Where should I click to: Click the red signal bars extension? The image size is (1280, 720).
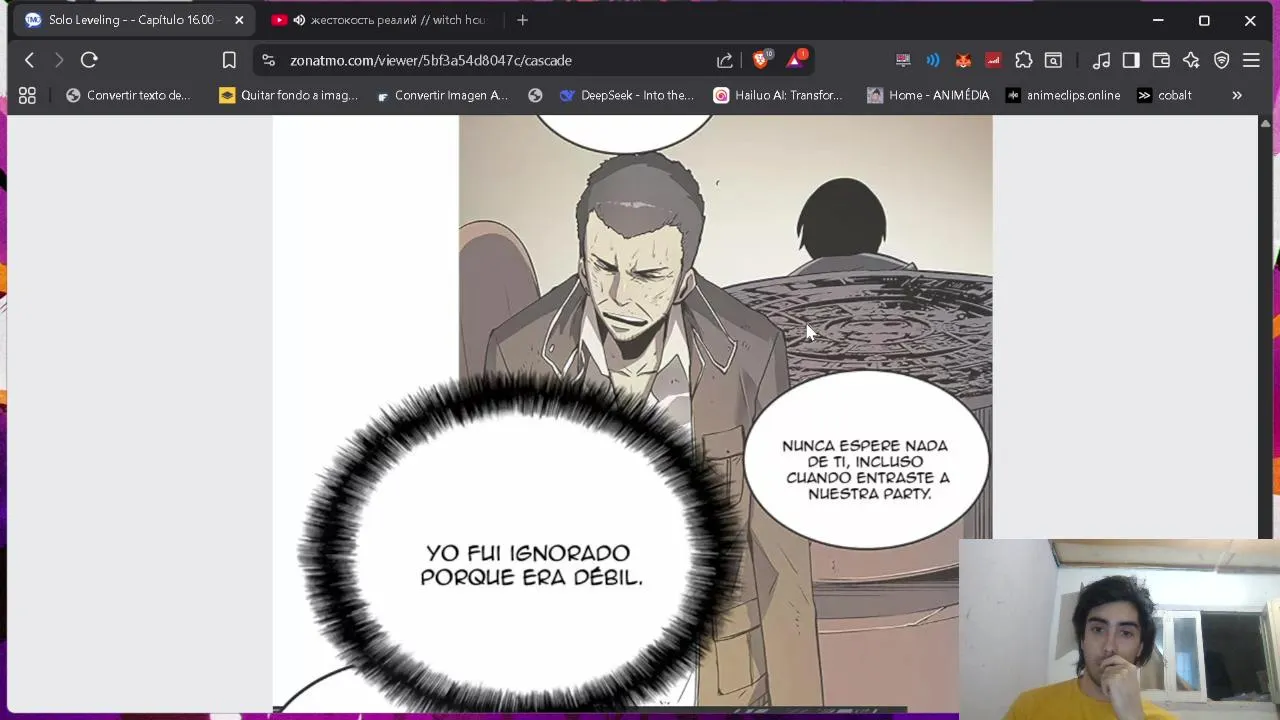tap(993, 60)
